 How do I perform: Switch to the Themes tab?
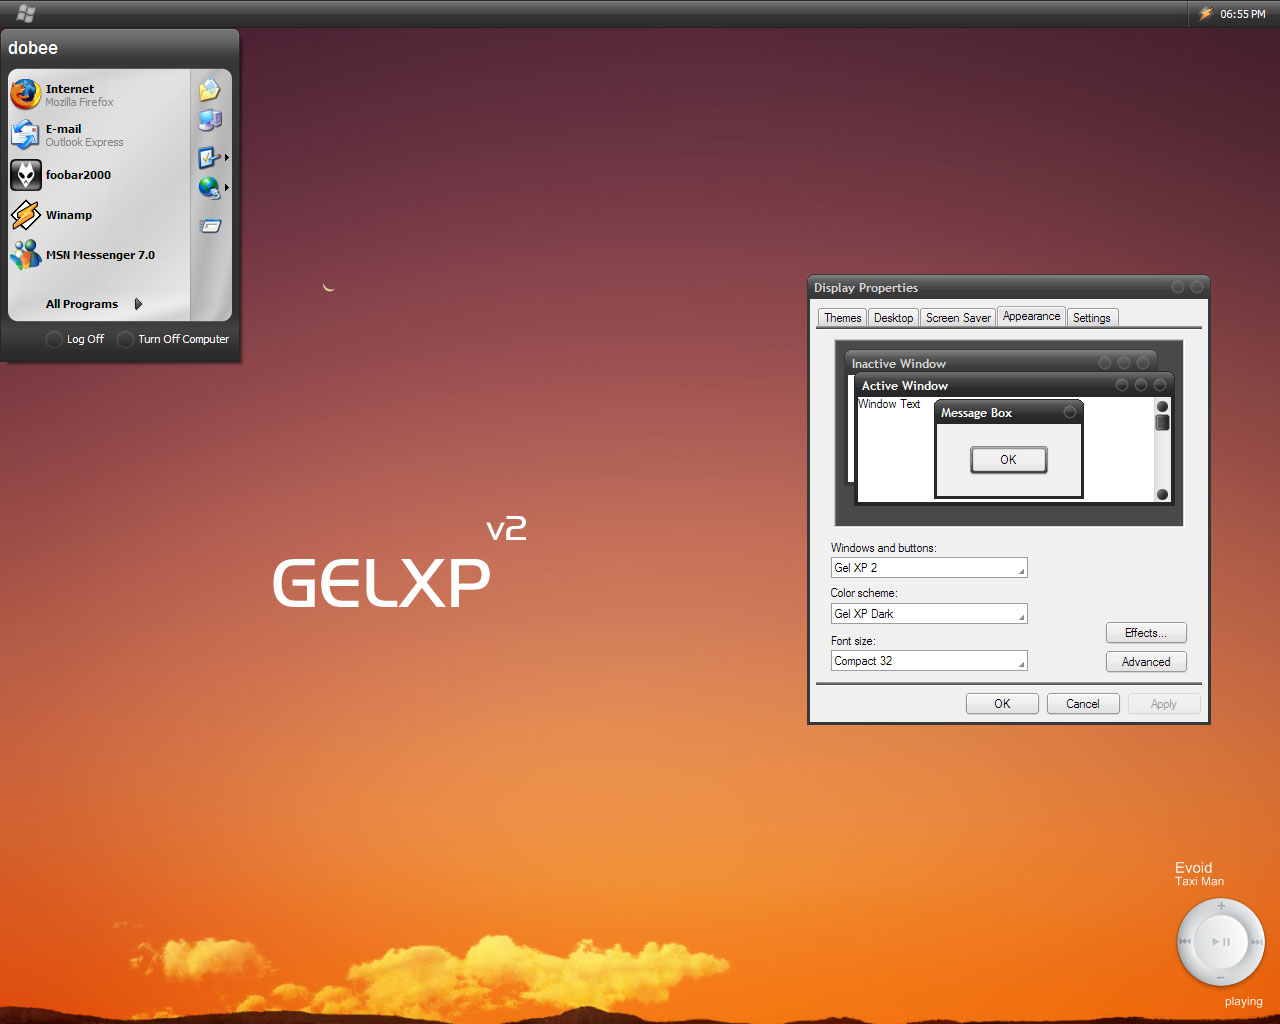tap(842, 318)
